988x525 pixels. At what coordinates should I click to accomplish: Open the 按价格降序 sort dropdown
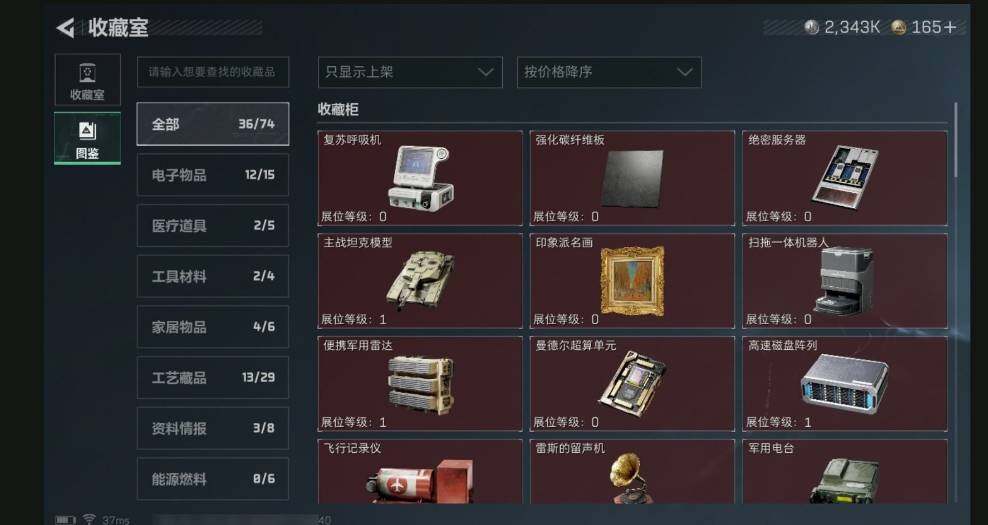pos(609,72)
